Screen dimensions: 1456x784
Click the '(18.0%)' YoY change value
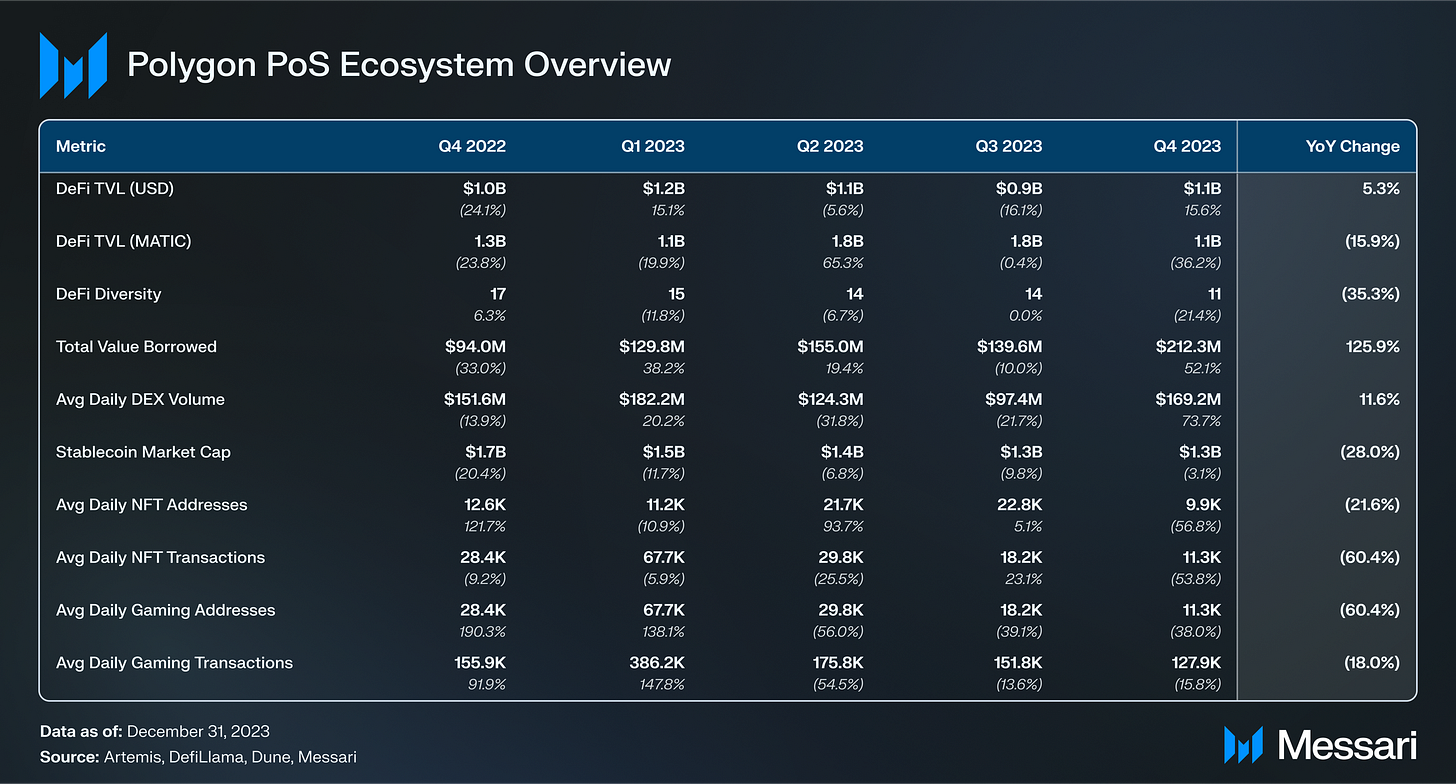point(1371,662)
